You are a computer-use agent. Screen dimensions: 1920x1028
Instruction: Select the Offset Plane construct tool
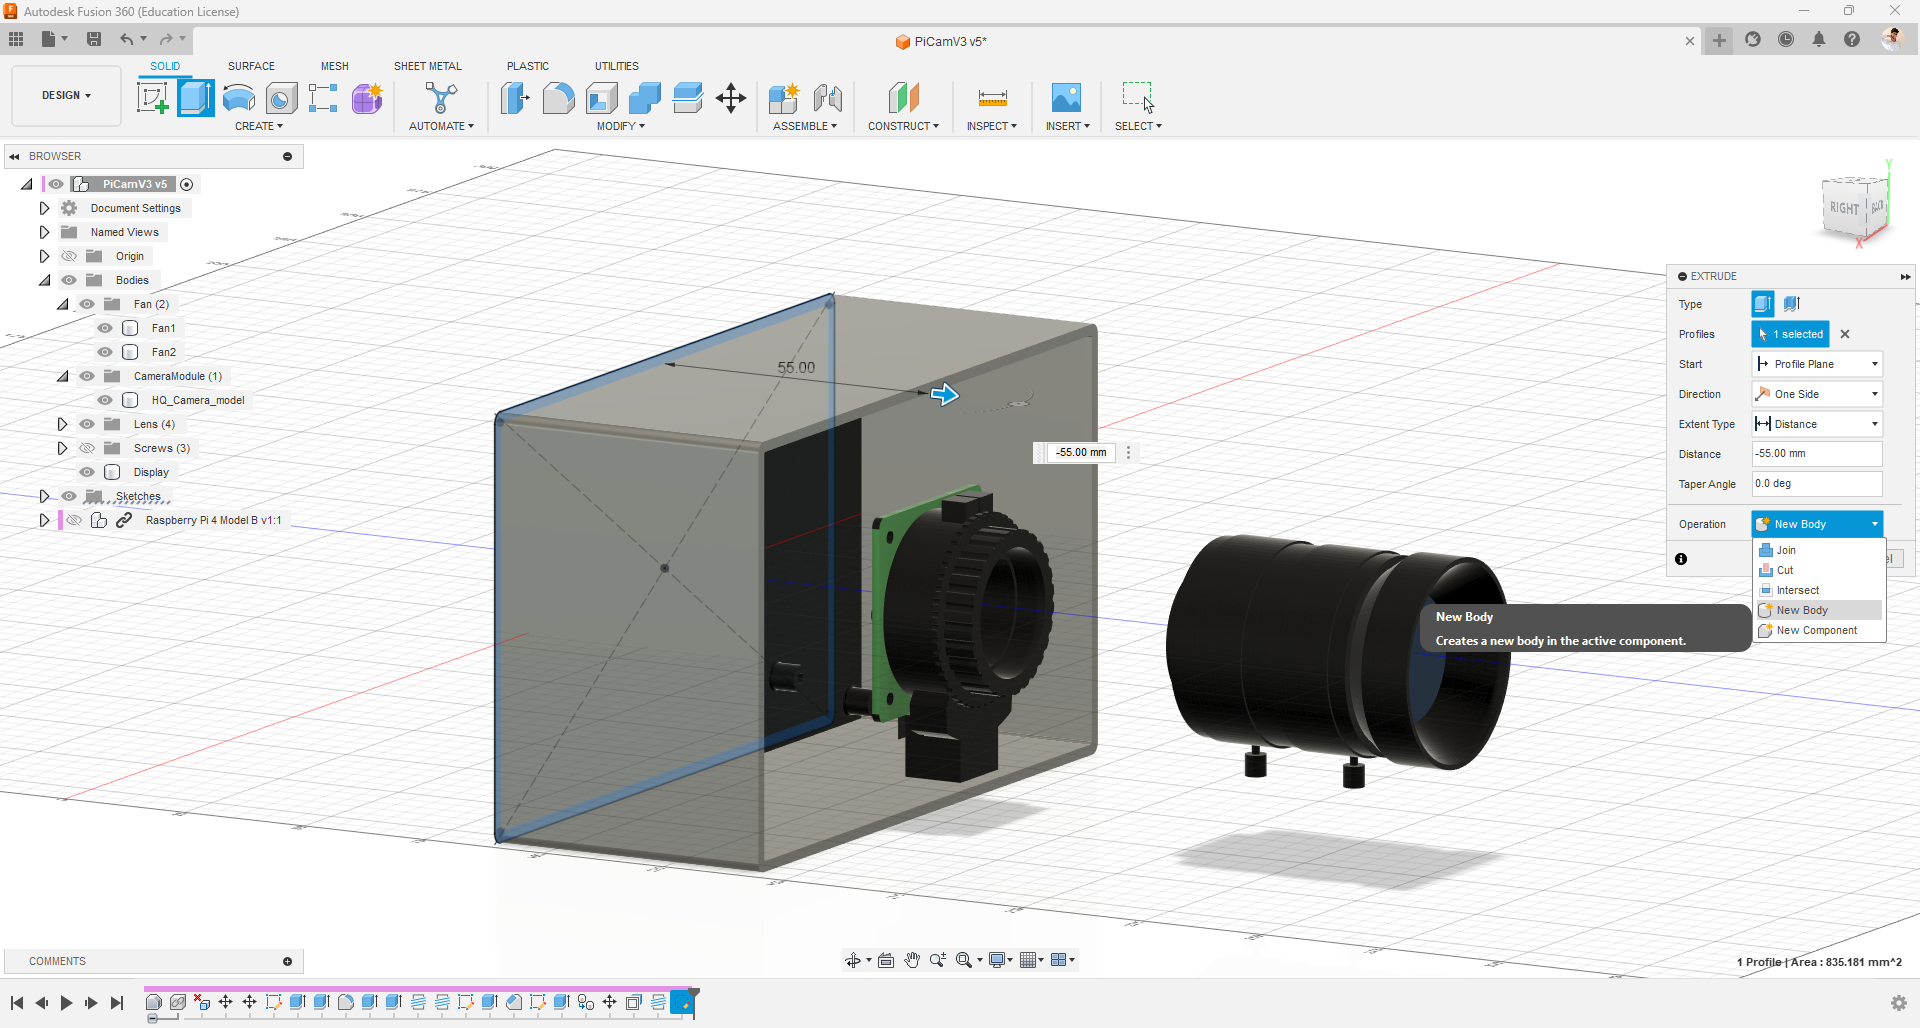coord(903,98)
